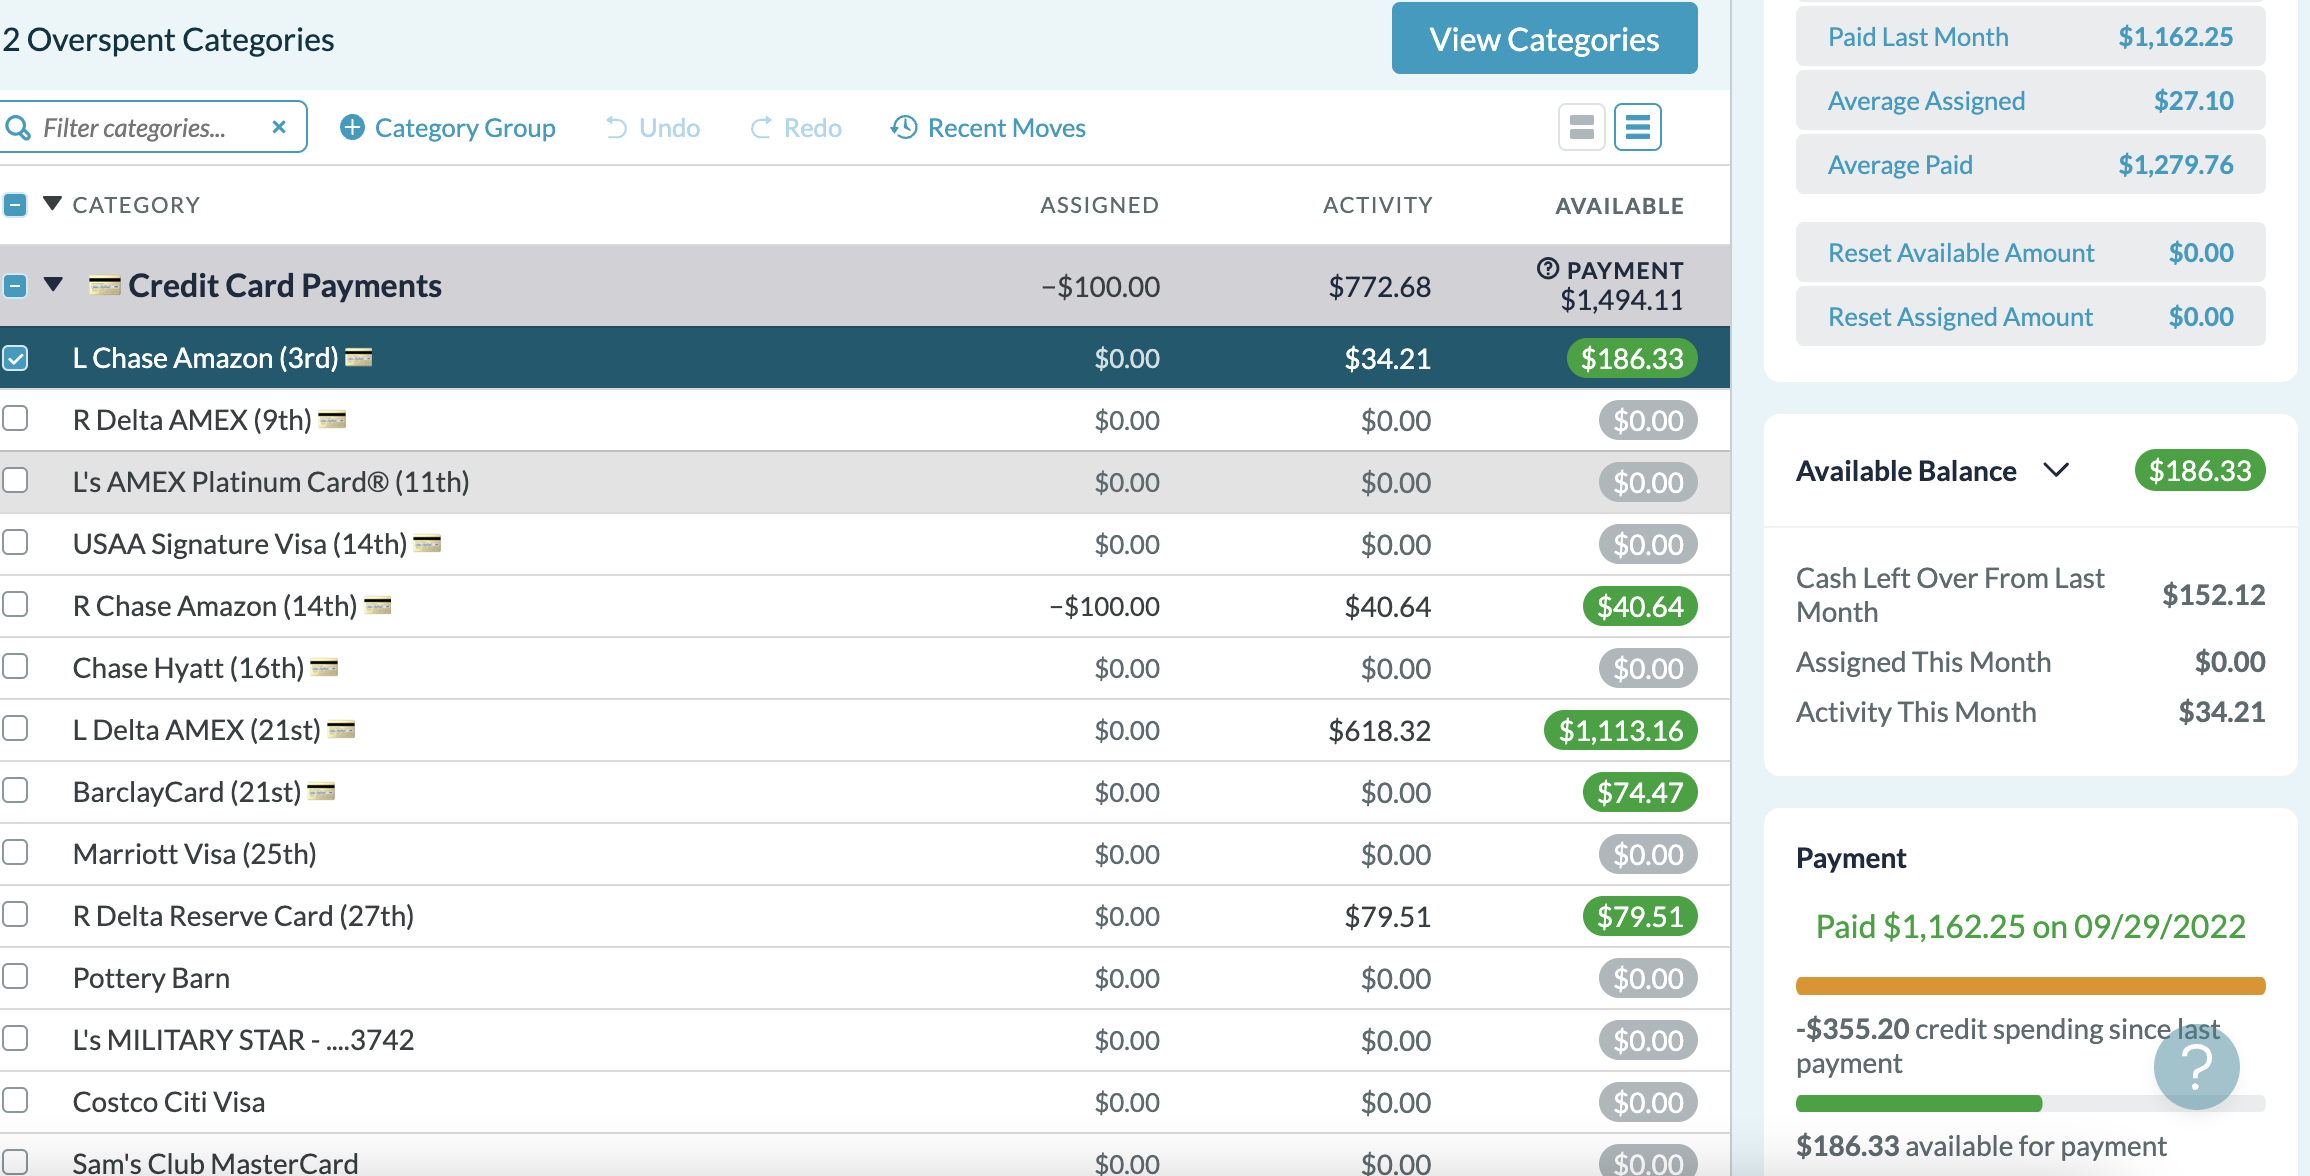Uncheck the L Chase Amazon row checkbox
This screenshot has height=1176, width=2310.
tap(14, 357)
